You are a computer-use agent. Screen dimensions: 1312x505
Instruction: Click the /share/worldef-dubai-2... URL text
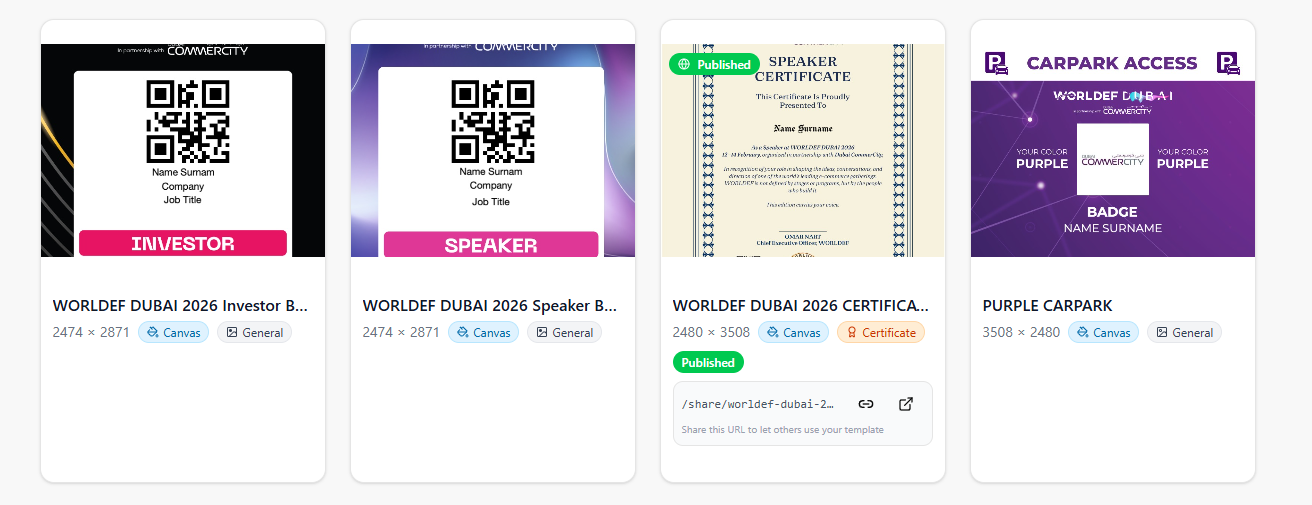point(758,404)
